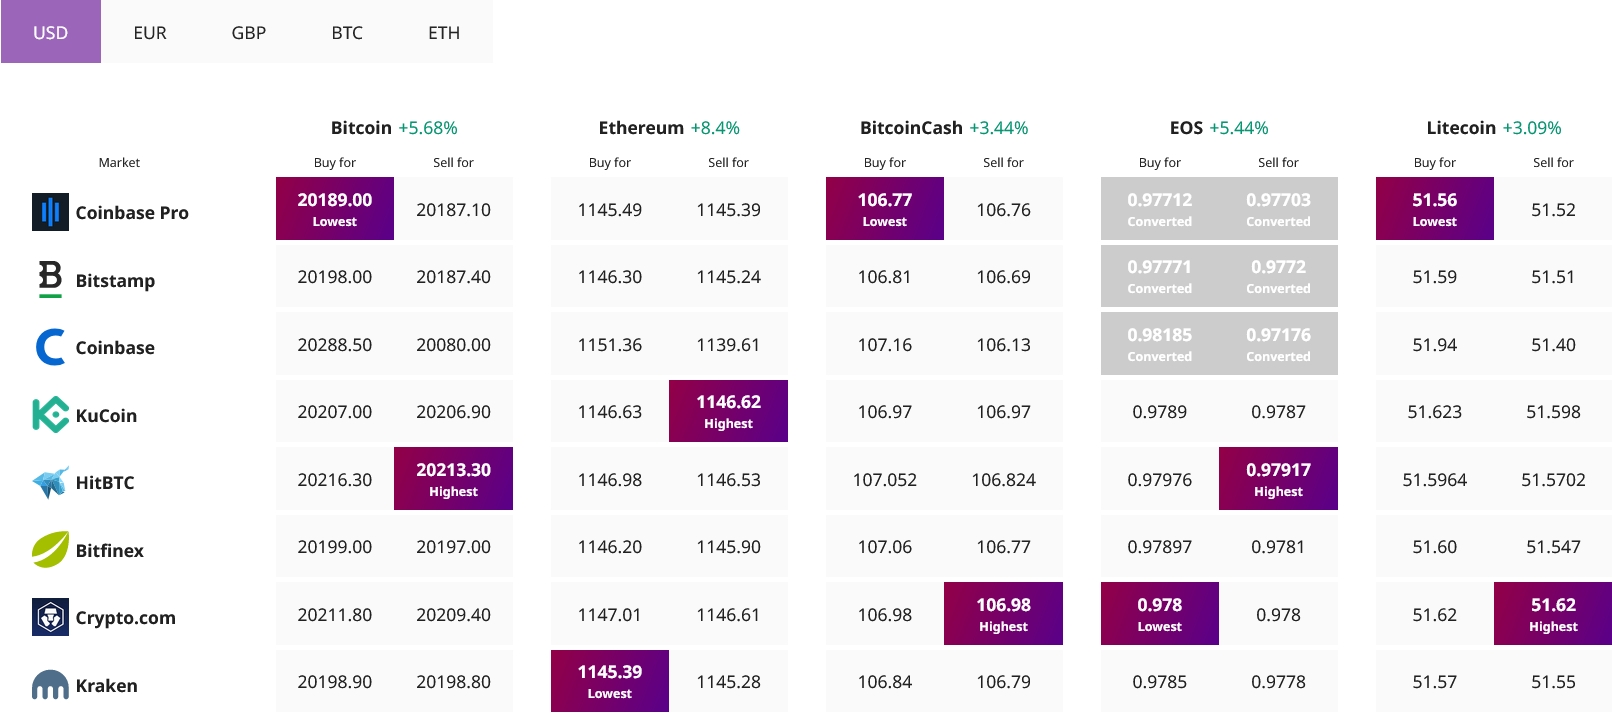This screenshot has height=716, width=1612.
Task: Choose the ETH currency tab
Action: coord(444,32)
